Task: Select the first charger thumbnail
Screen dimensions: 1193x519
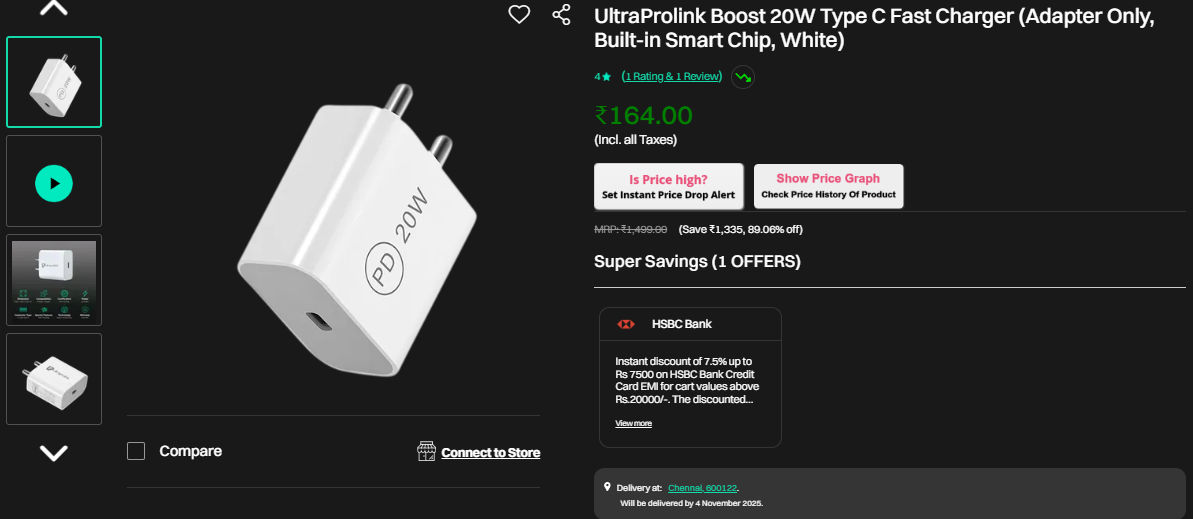Action: (x=54, y=82)
